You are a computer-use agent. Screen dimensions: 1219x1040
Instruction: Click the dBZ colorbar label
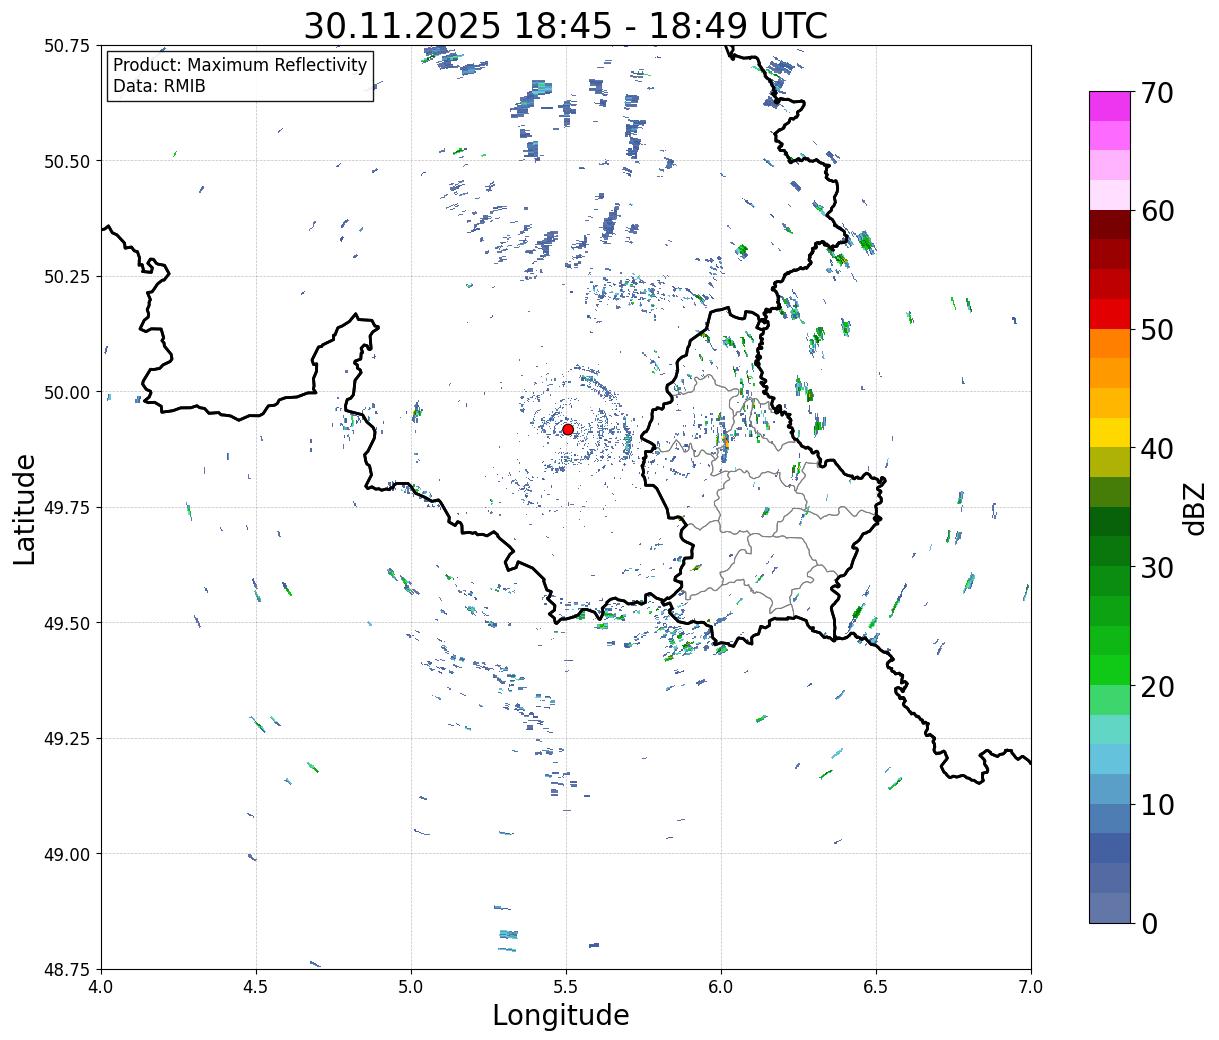coord(1194,507)
